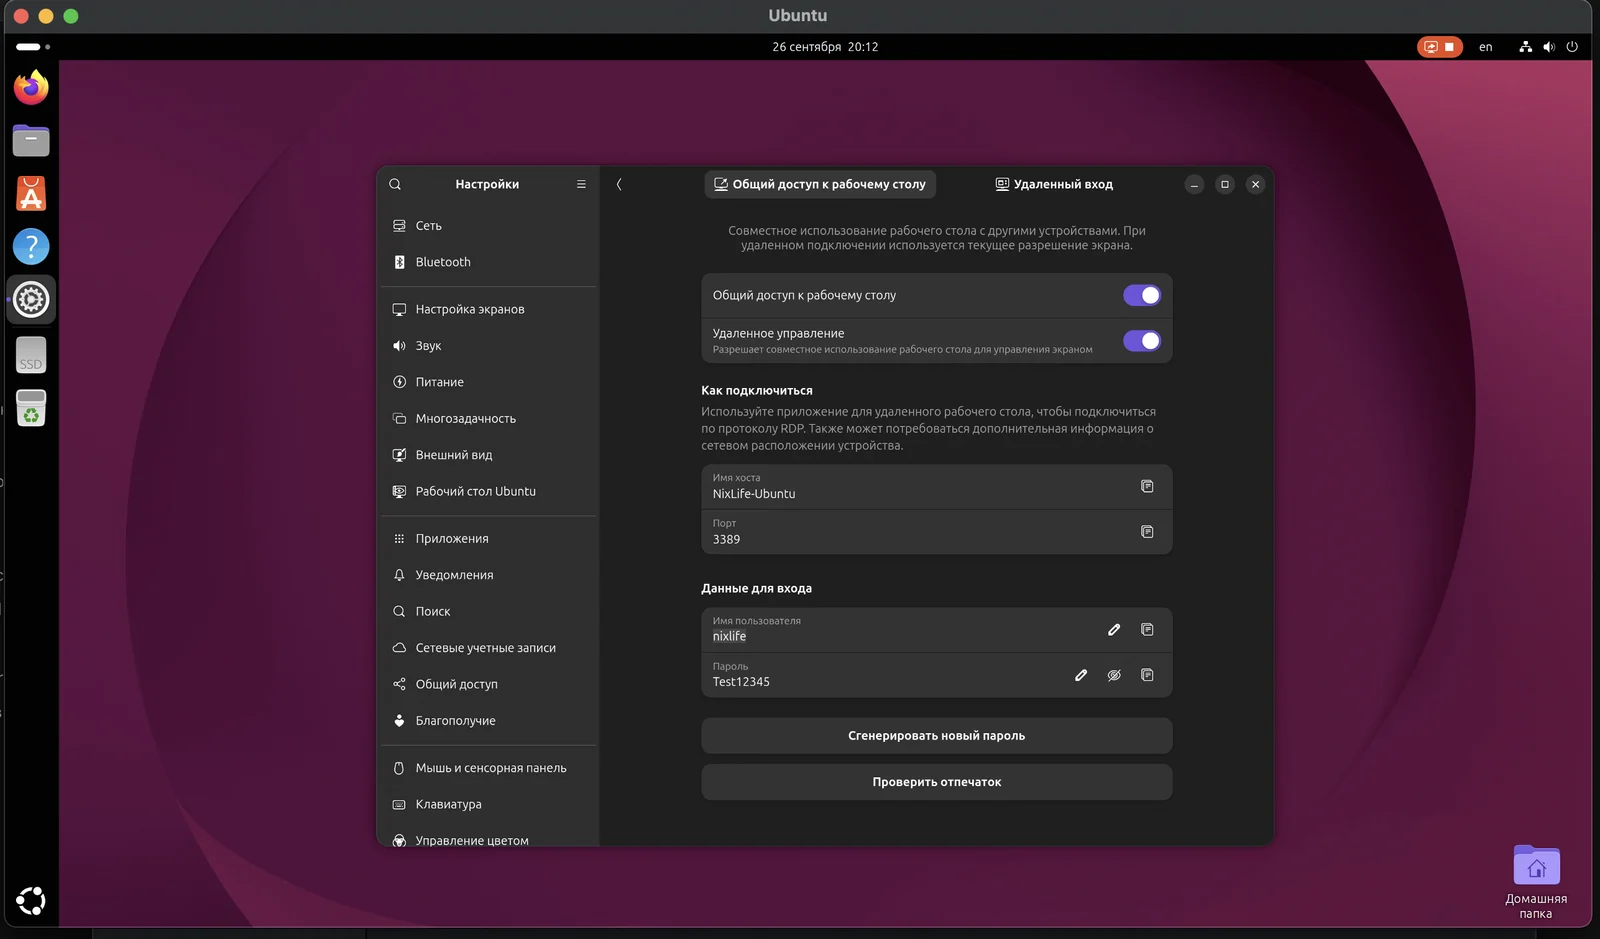The height and width of the screenshot is (939, 1600).
Task: Click the volume icon in top bar
Action: point(1549,47)
